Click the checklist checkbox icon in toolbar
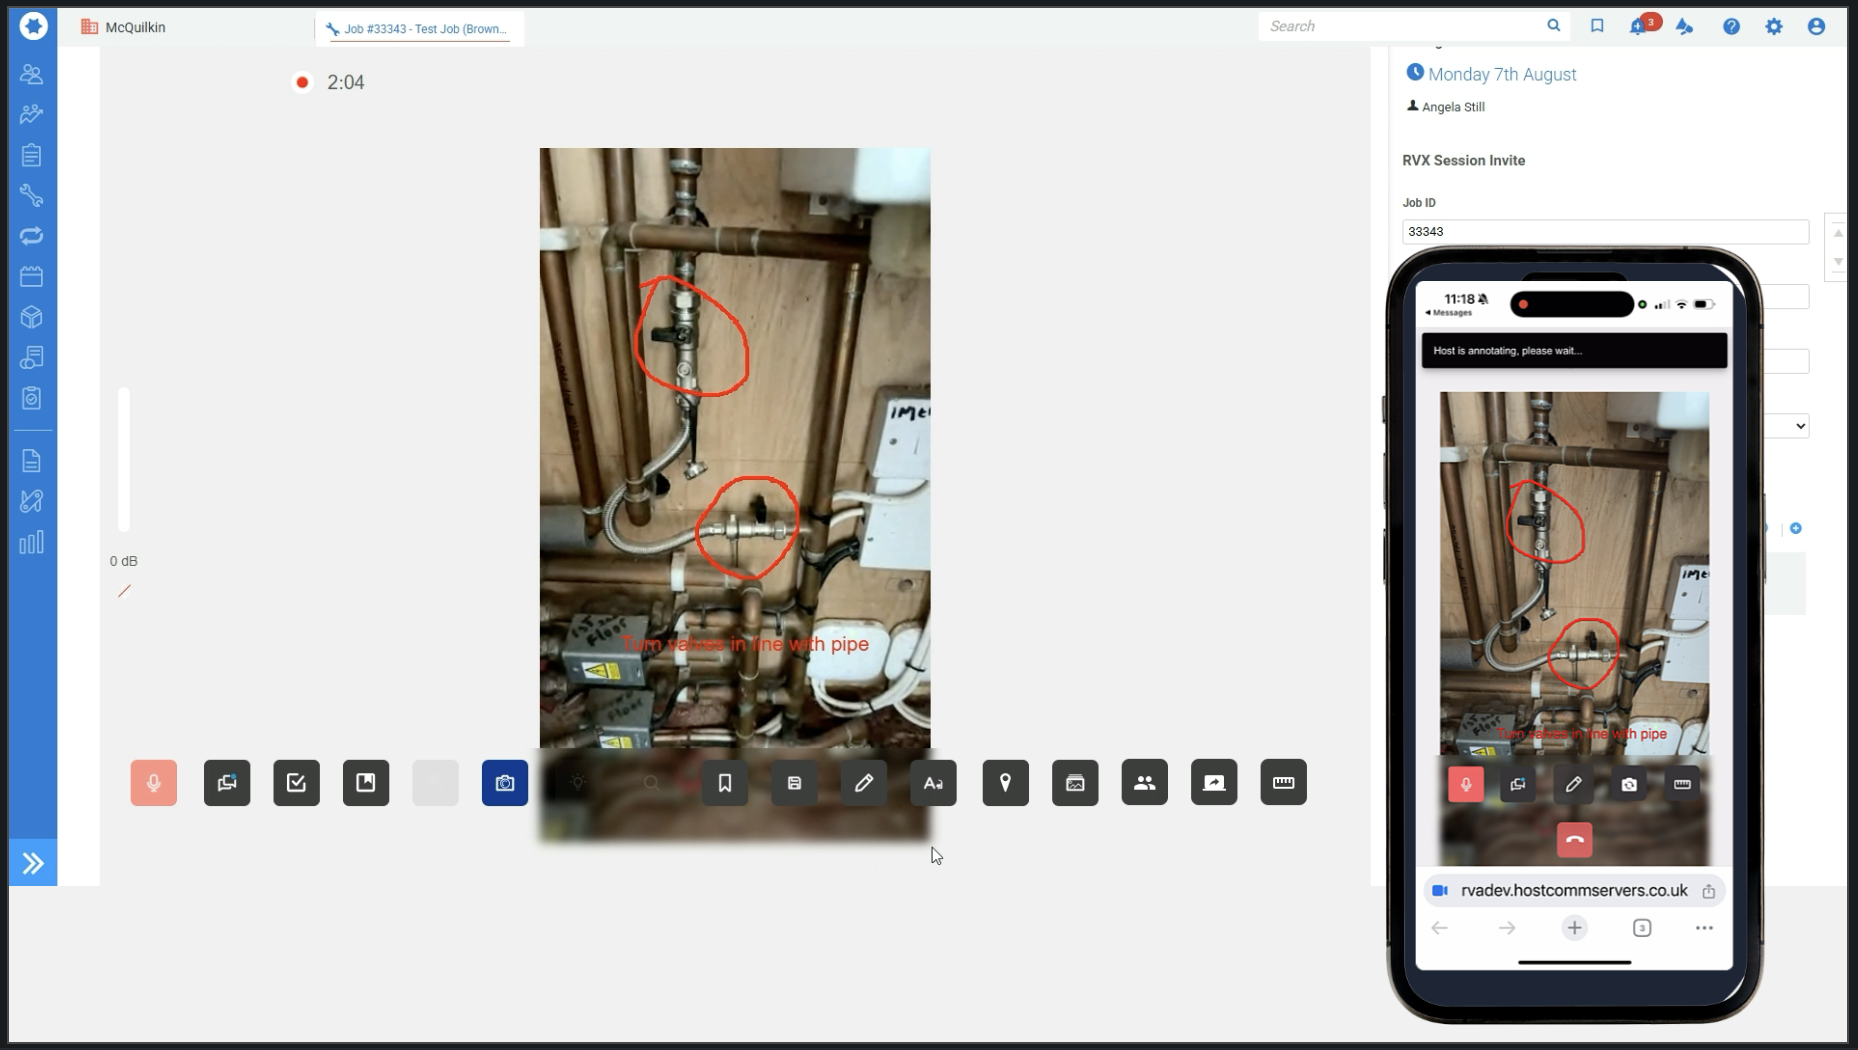 tap(296, 783)
